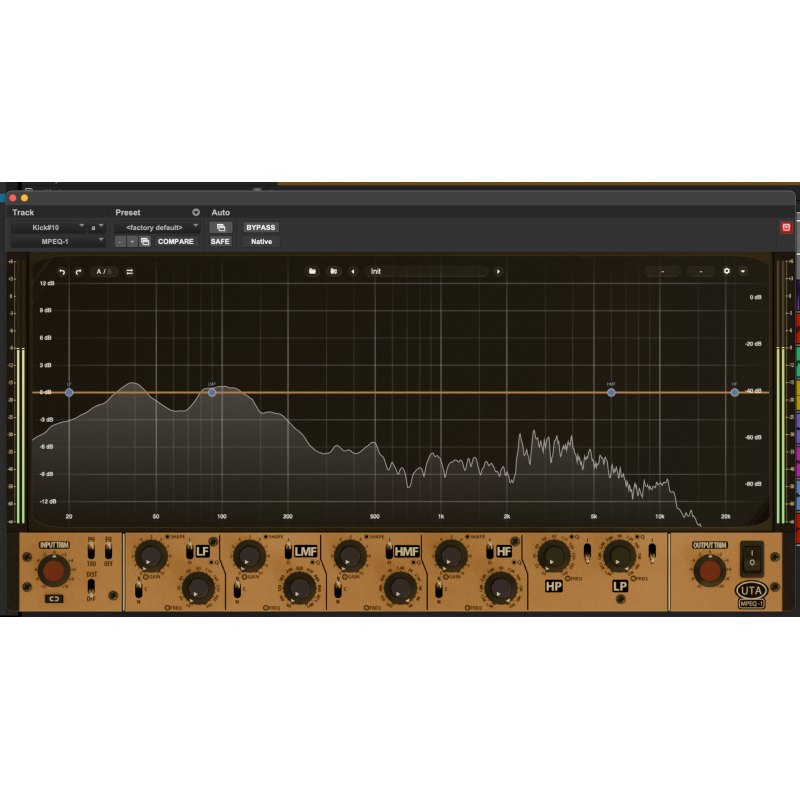800x800 pixels.
Task: Flip the EQ OFF switch
Action: coord(108,551)
